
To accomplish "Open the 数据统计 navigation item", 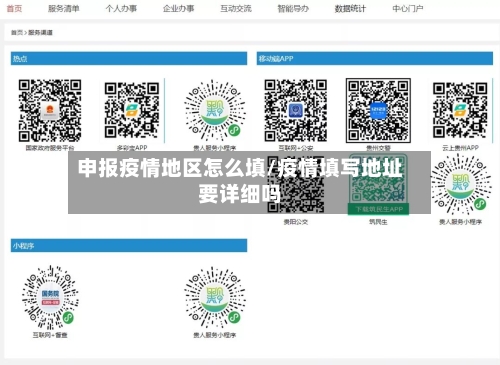I will (350, 8).
